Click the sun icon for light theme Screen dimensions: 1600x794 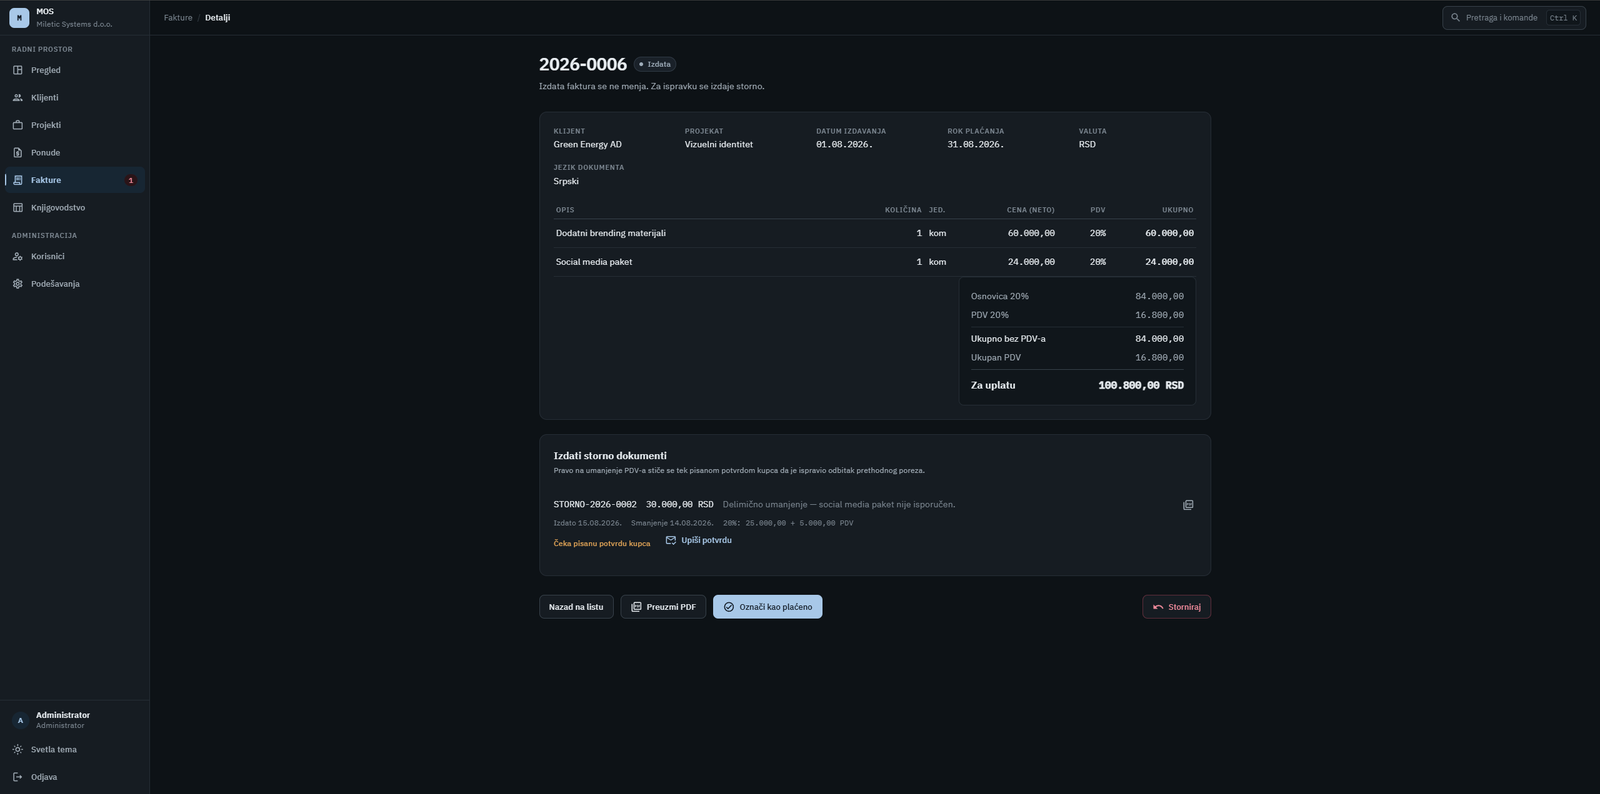(x=18, y=749)
